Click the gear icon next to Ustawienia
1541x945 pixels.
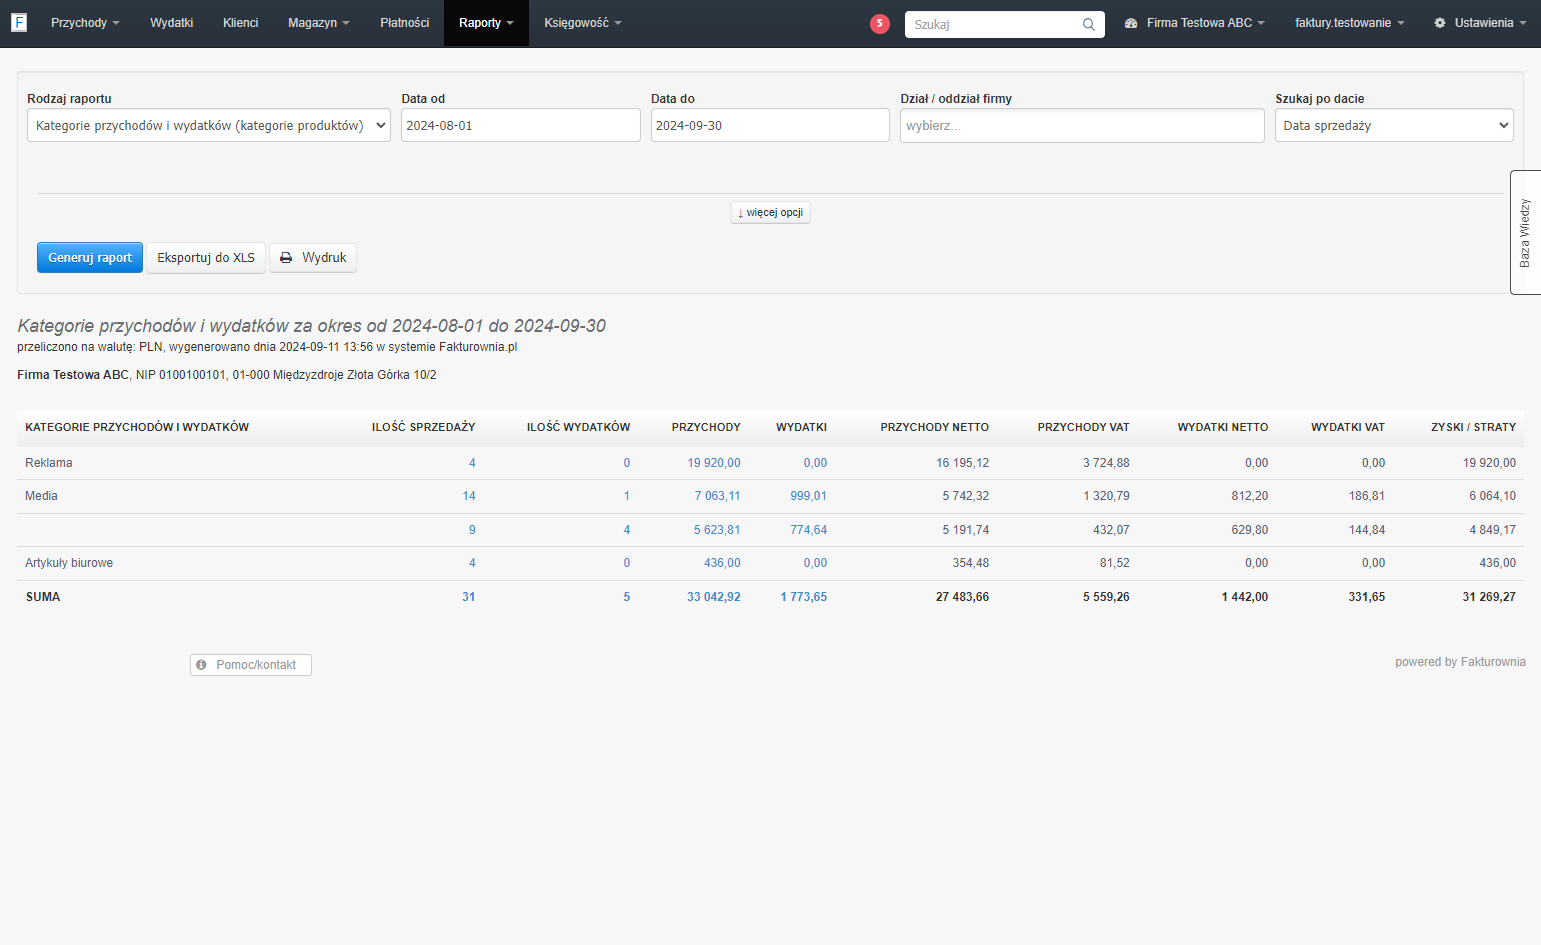click(x=1440, y=23)
